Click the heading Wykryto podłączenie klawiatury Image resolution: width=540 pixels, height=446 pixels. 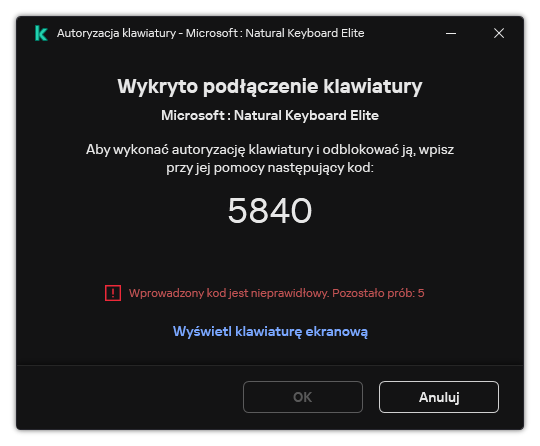270,86
